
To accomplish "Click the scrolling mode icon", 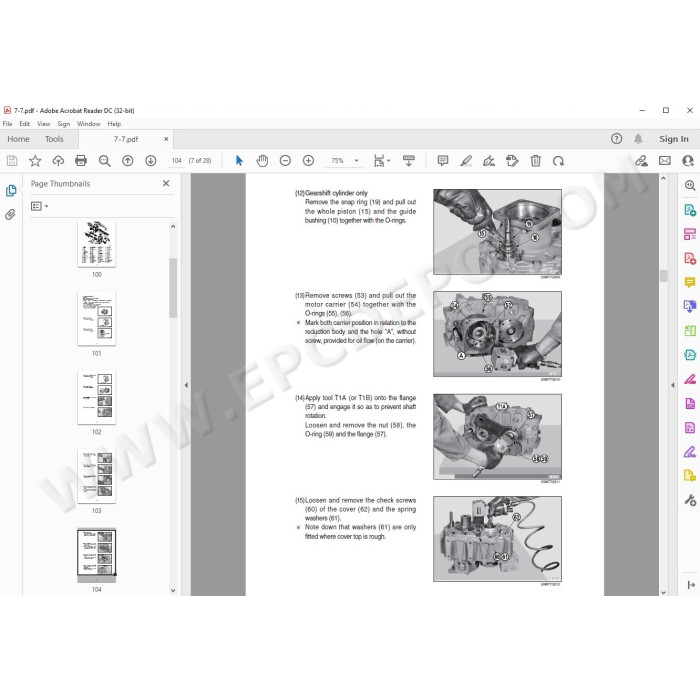I will [408, 161].
